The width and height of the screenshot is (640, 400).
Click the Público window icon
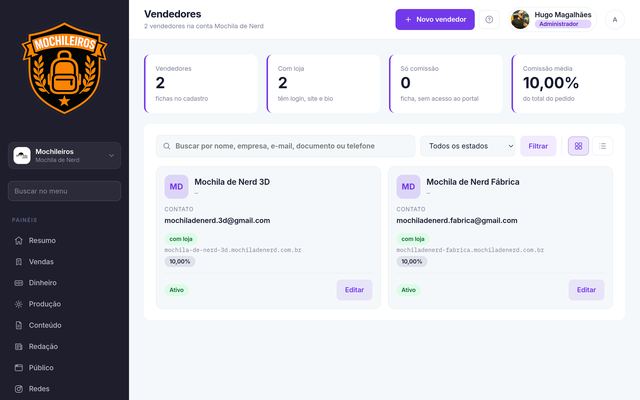coord(19,368)
